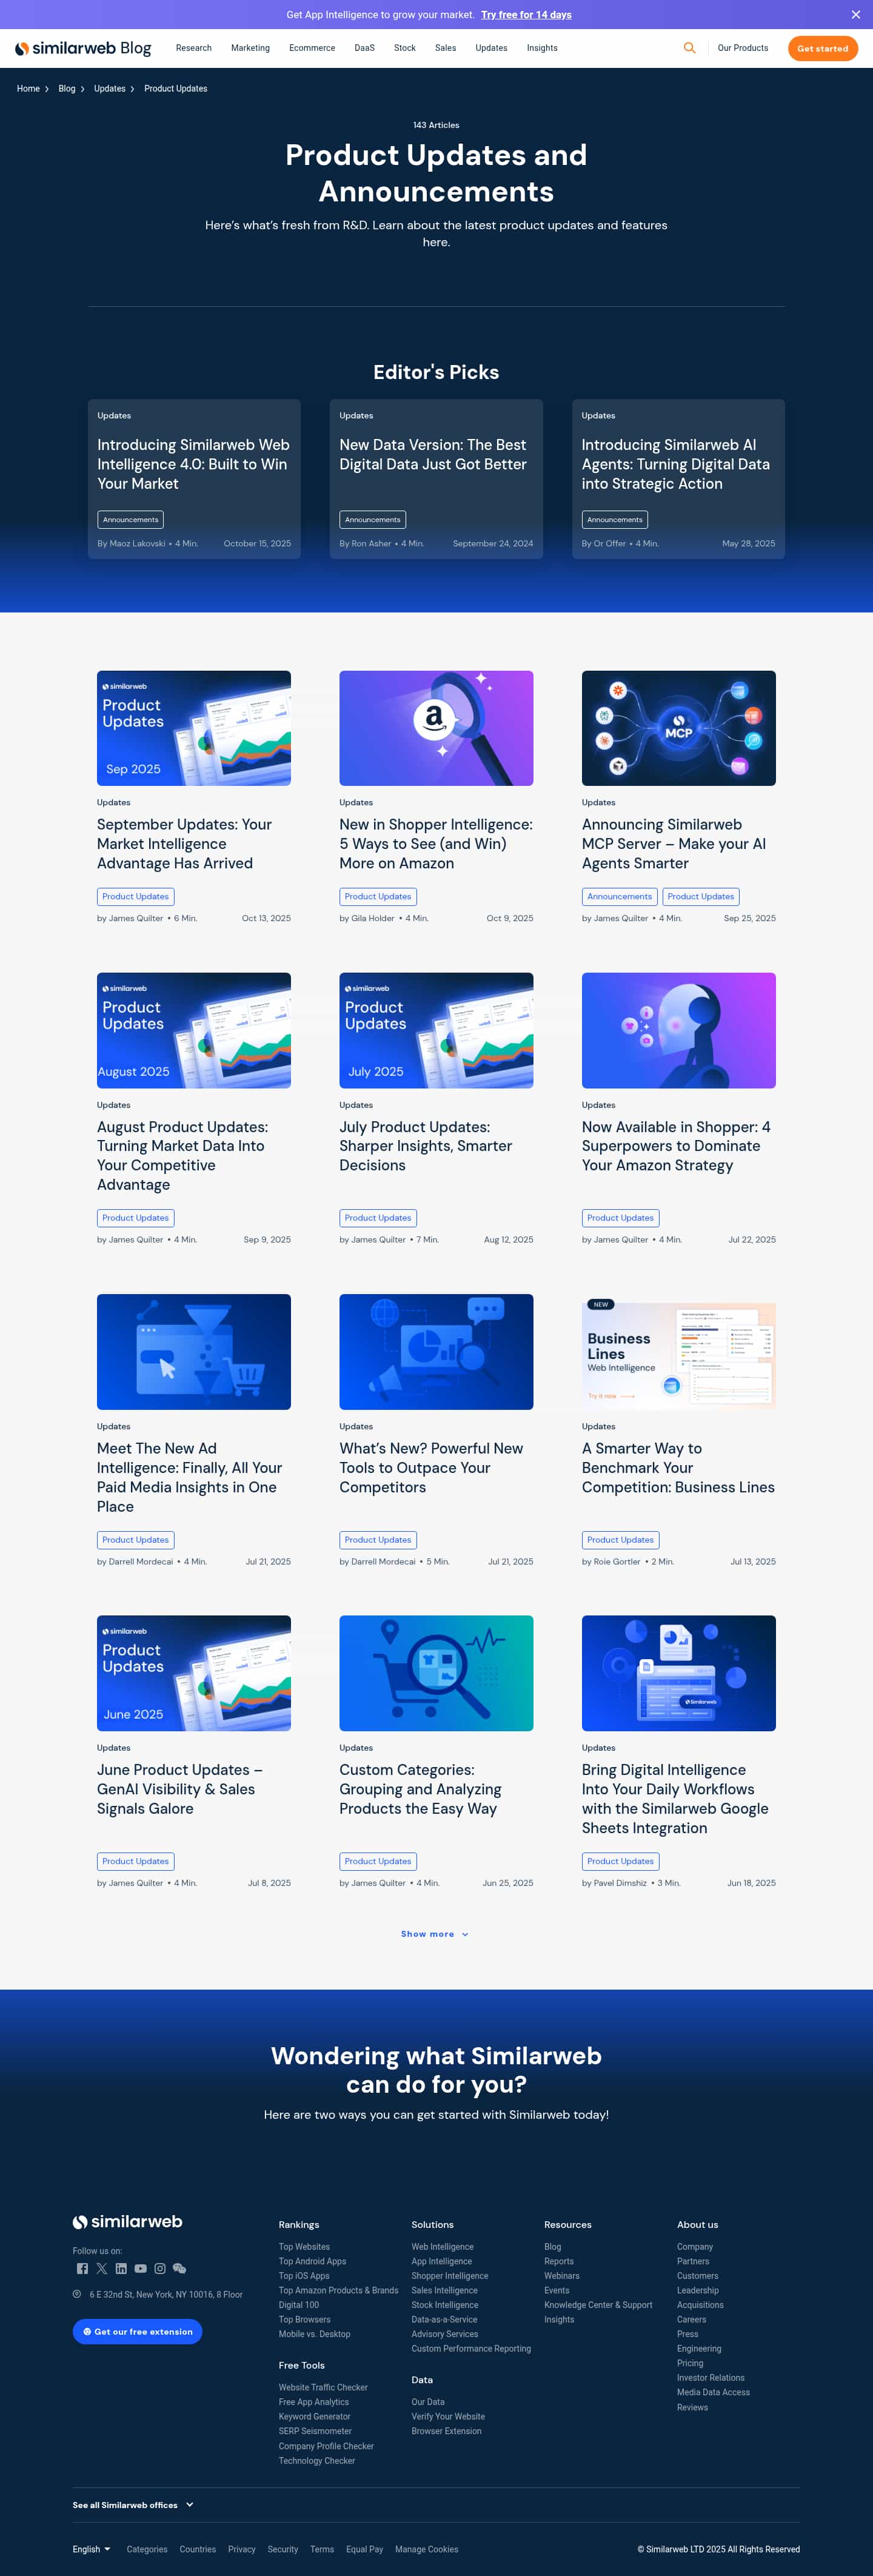The height and width of the screenshot is (2576, 873).
Task: Open Similarweb's Facebook page icon
Action: [82, 2268]
